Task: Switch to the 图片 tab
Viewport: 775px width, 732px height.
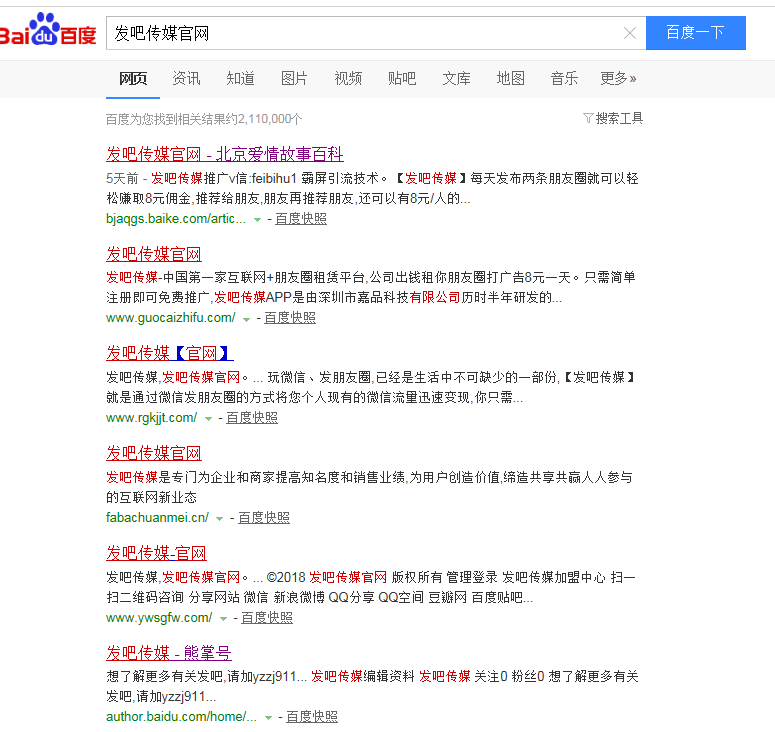Action: point(294,79)
